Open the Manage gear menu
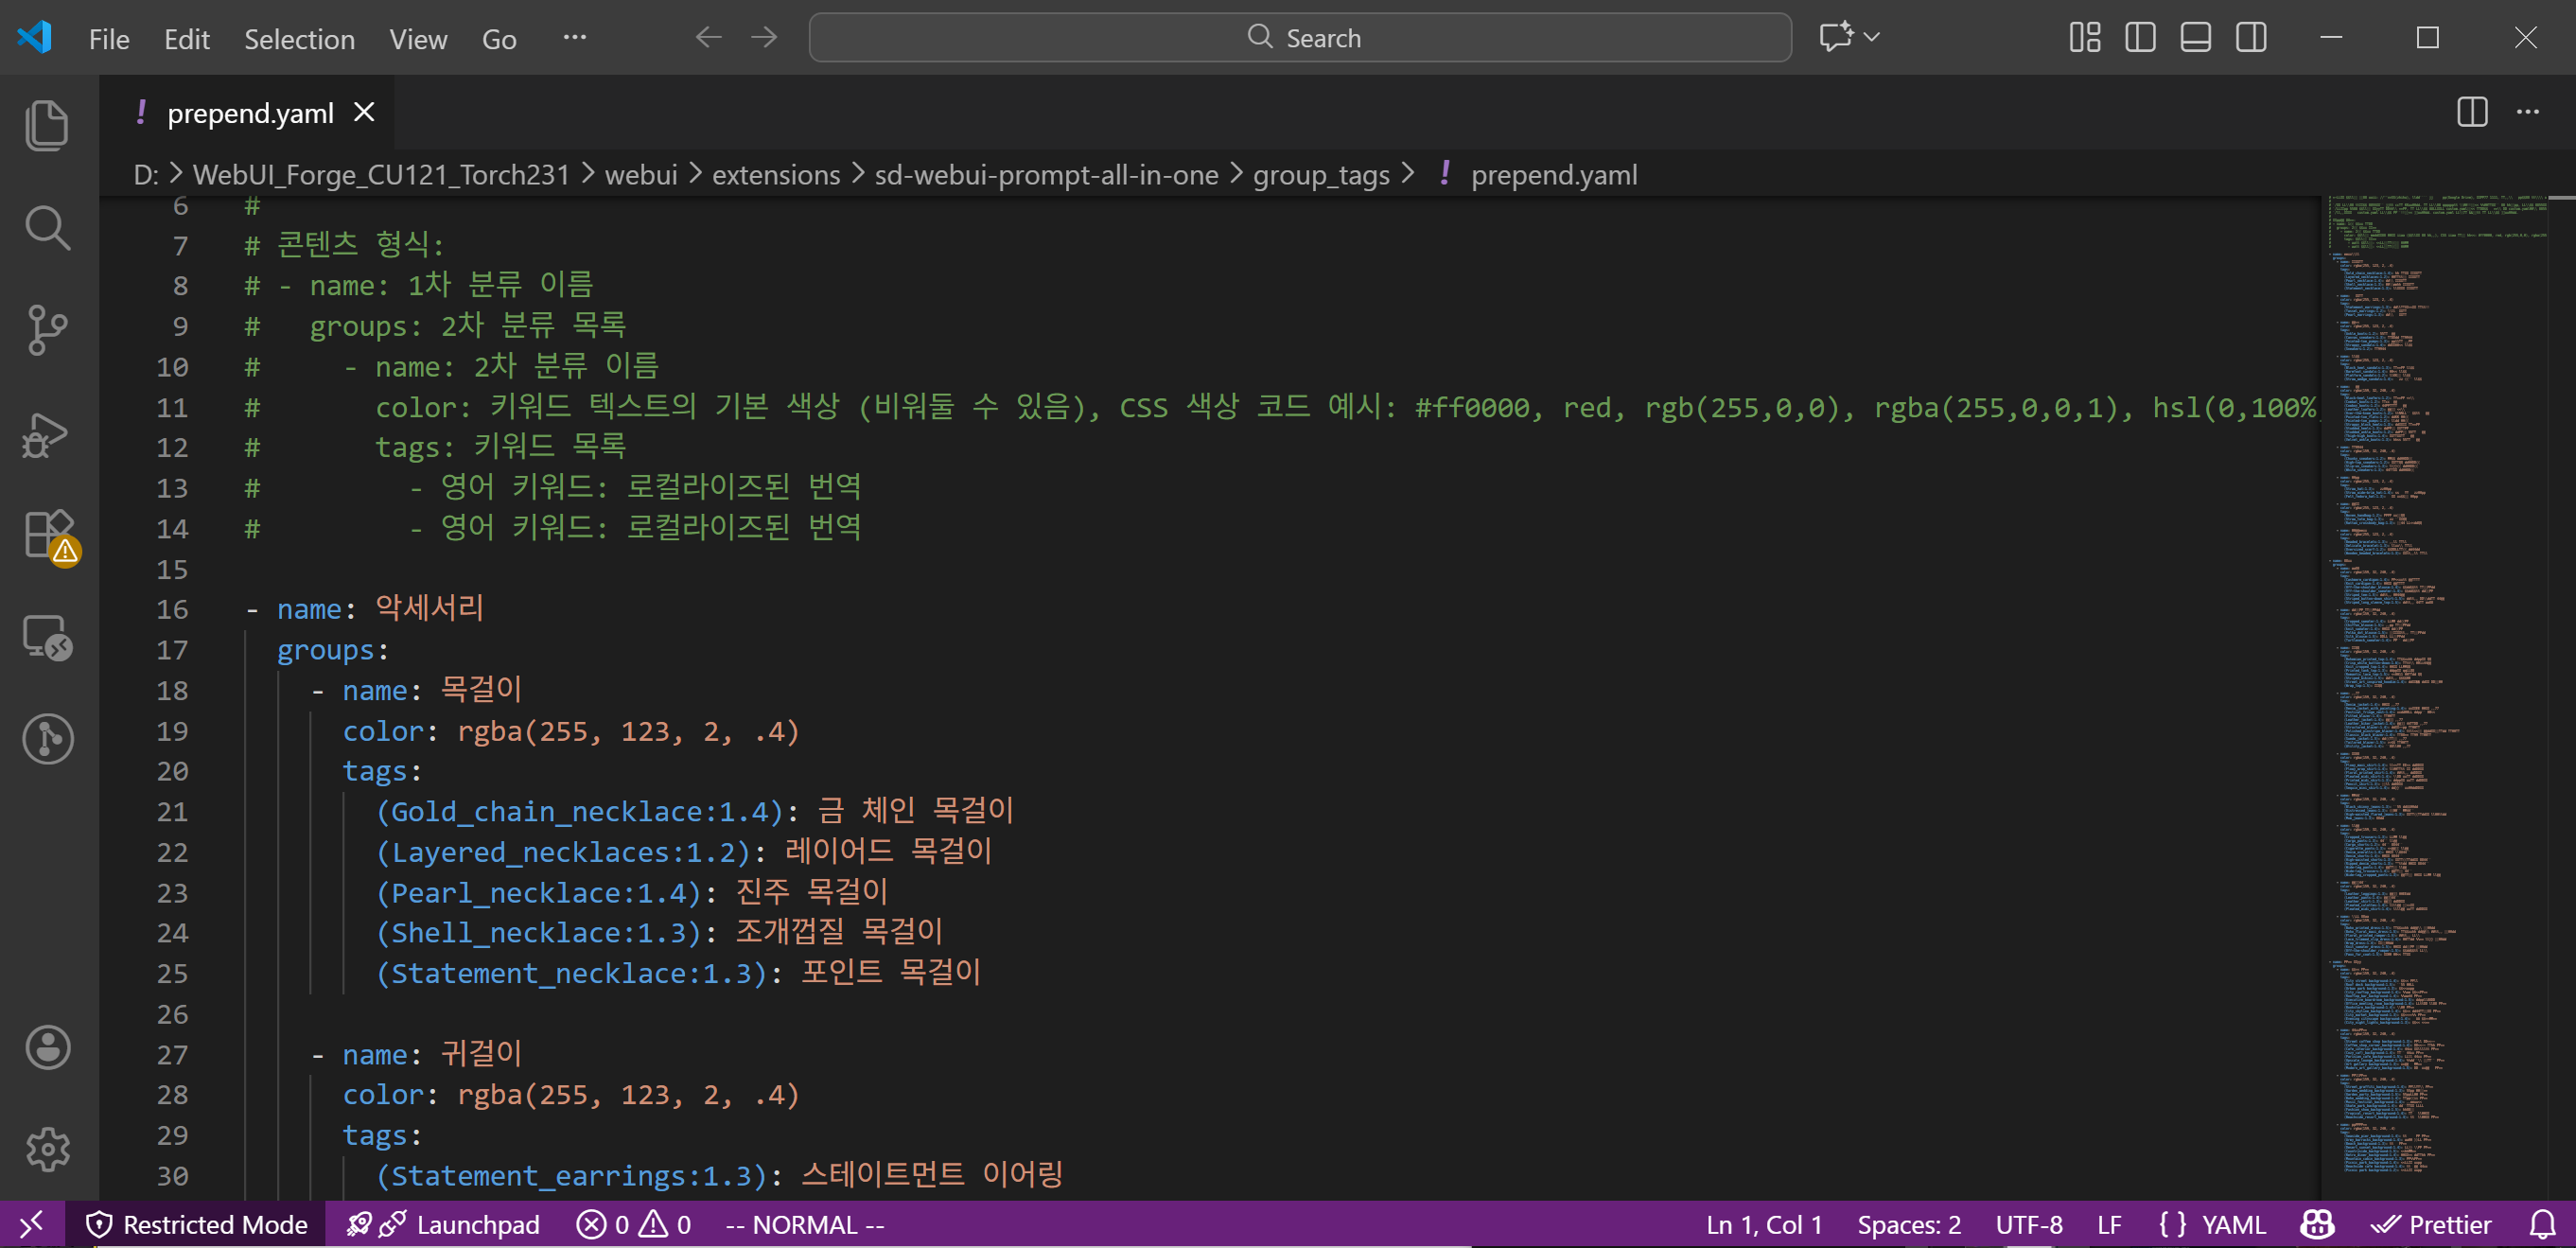The image size is (2576, 1248). coord(47,1149)
